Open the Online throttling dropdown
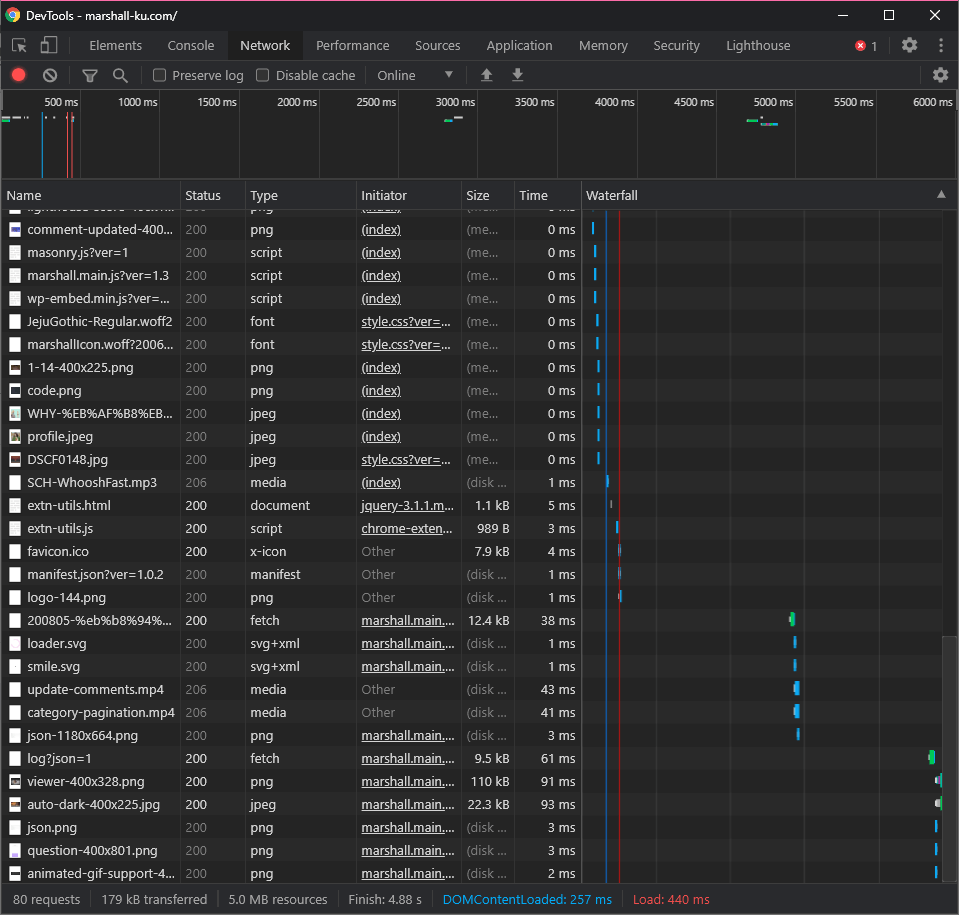 (x=415, y=75)
